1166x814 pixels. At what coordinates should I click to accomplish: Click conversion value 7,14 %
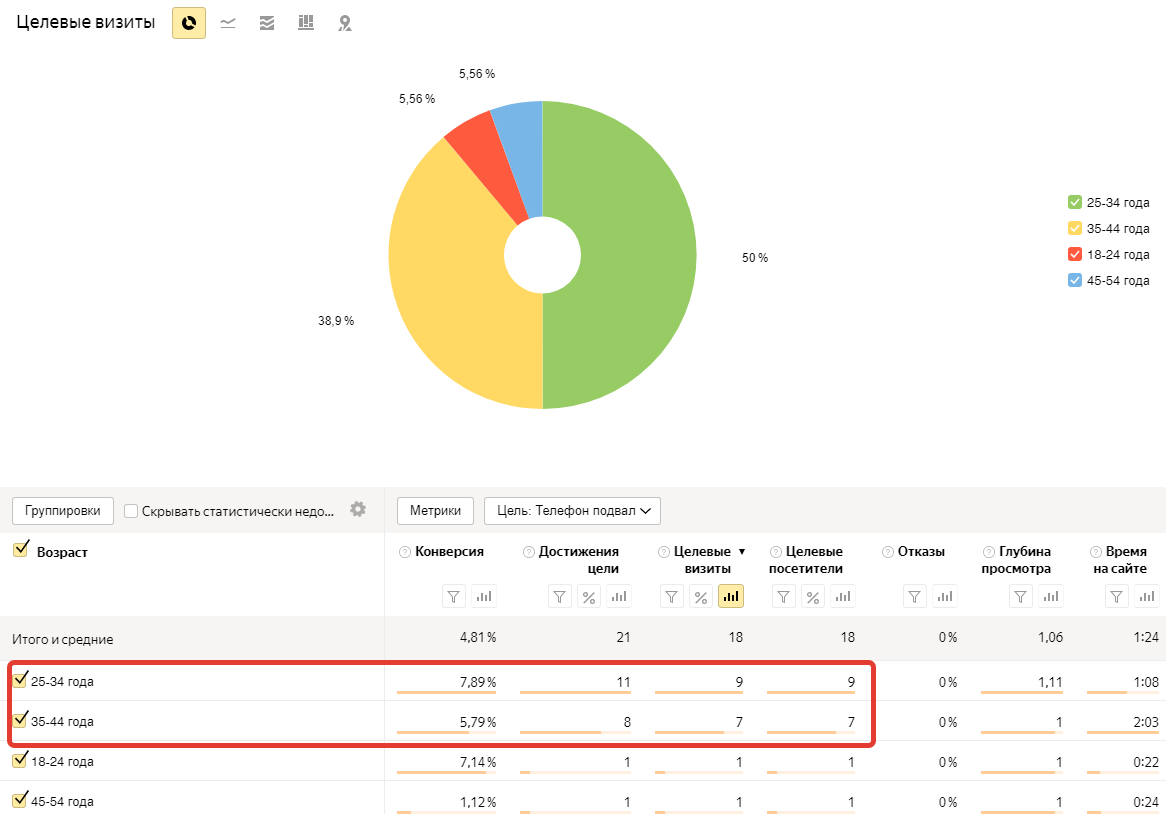[x=477, y=762]
